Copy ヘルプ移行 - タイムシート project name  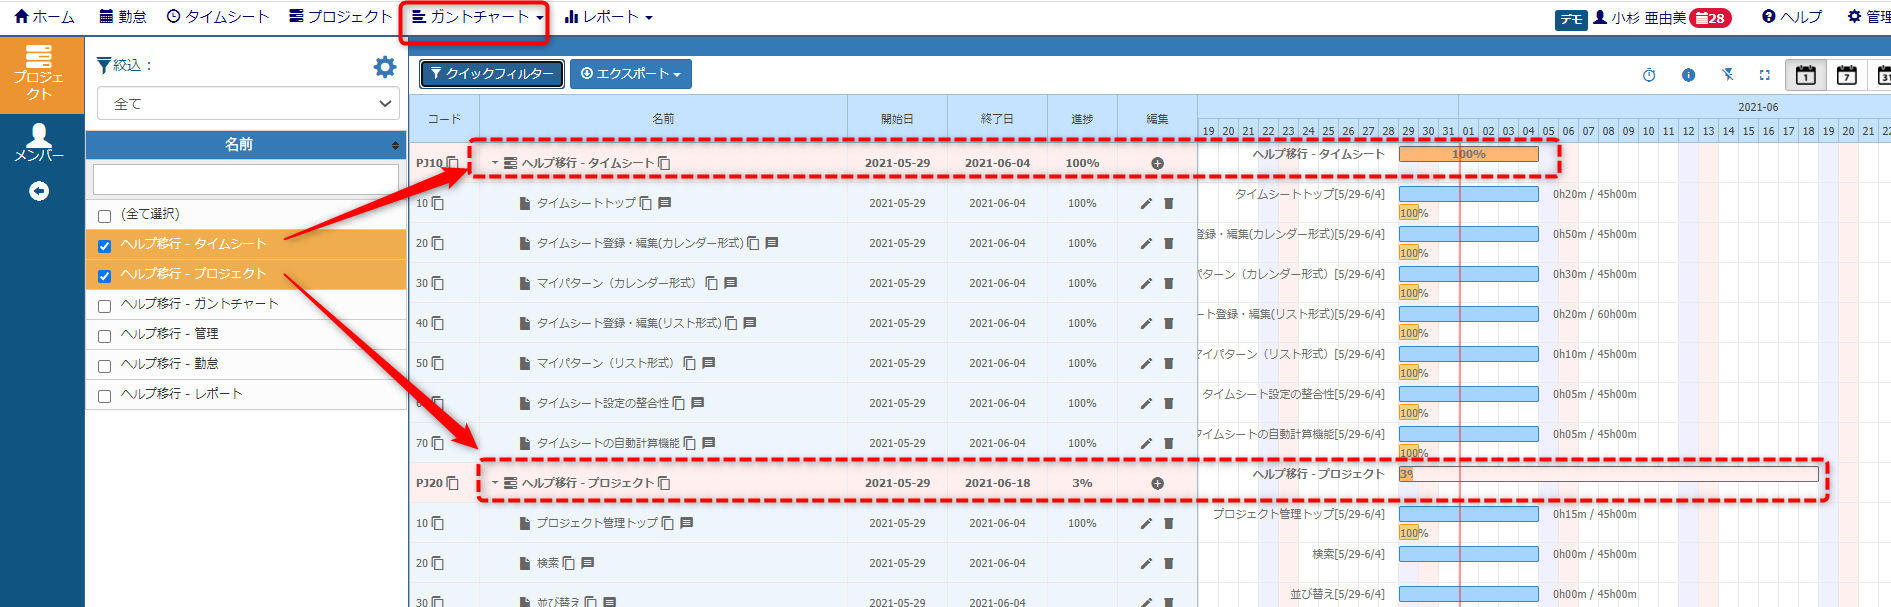tap(664, 163)
